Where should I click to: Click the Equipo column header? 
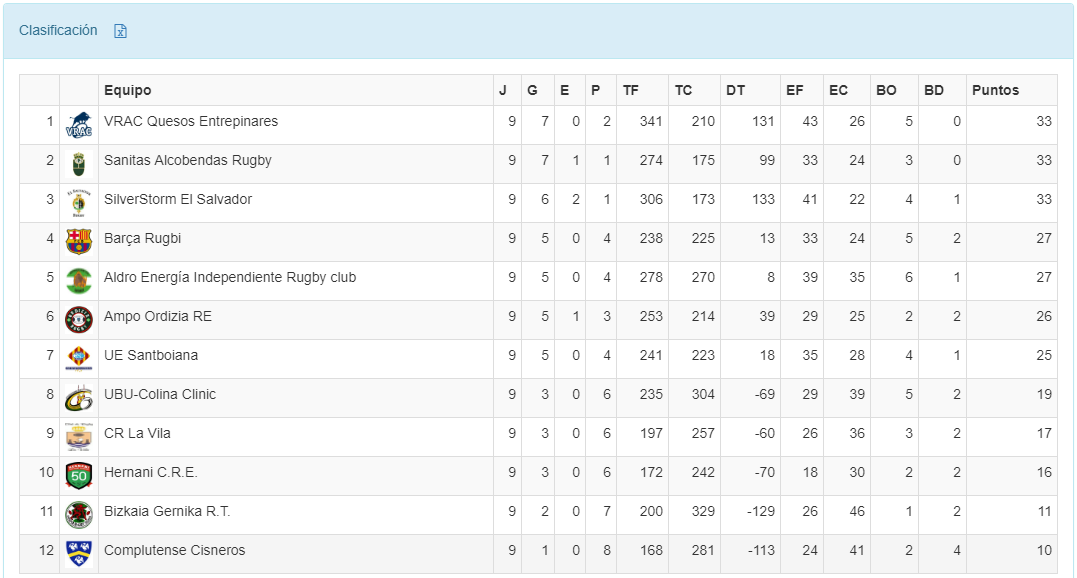(x=128, y=90)
